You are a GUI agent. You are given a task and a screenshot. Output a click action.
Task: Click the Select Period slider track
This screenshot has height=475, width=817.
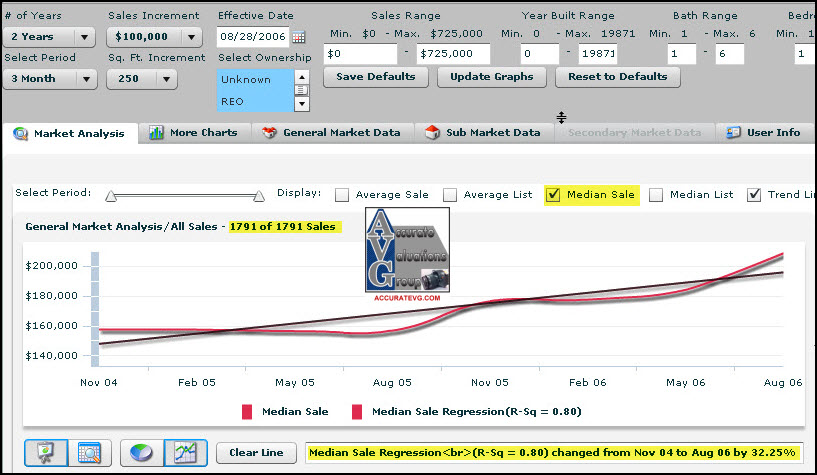pos(185,196)
